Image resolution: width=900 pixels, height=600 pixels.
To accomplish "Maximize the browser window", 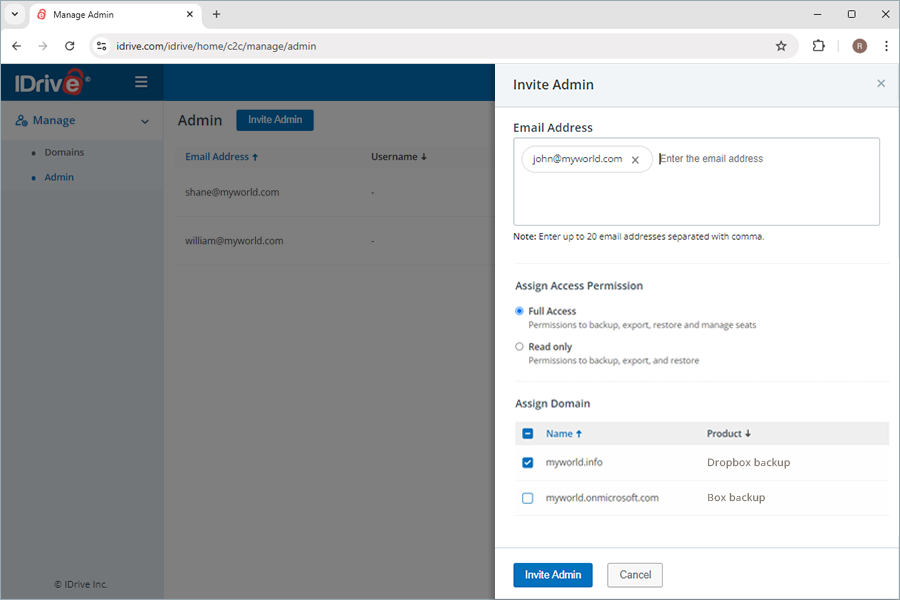I will click(852, 14).
